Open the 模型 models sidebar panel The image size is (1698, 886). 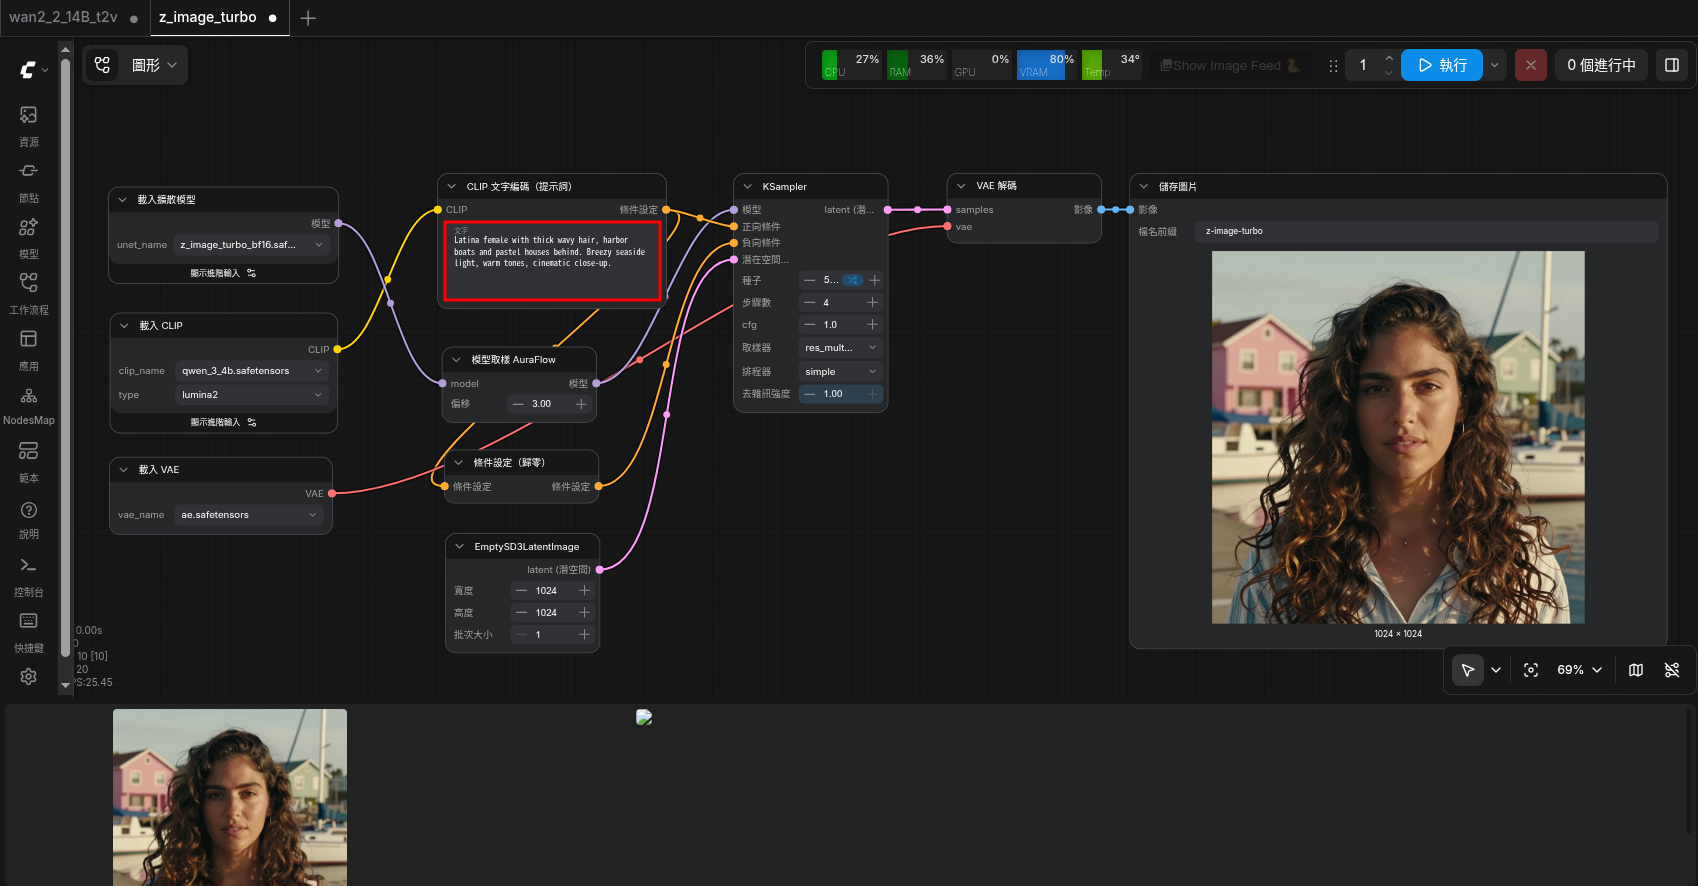(29, 238)
